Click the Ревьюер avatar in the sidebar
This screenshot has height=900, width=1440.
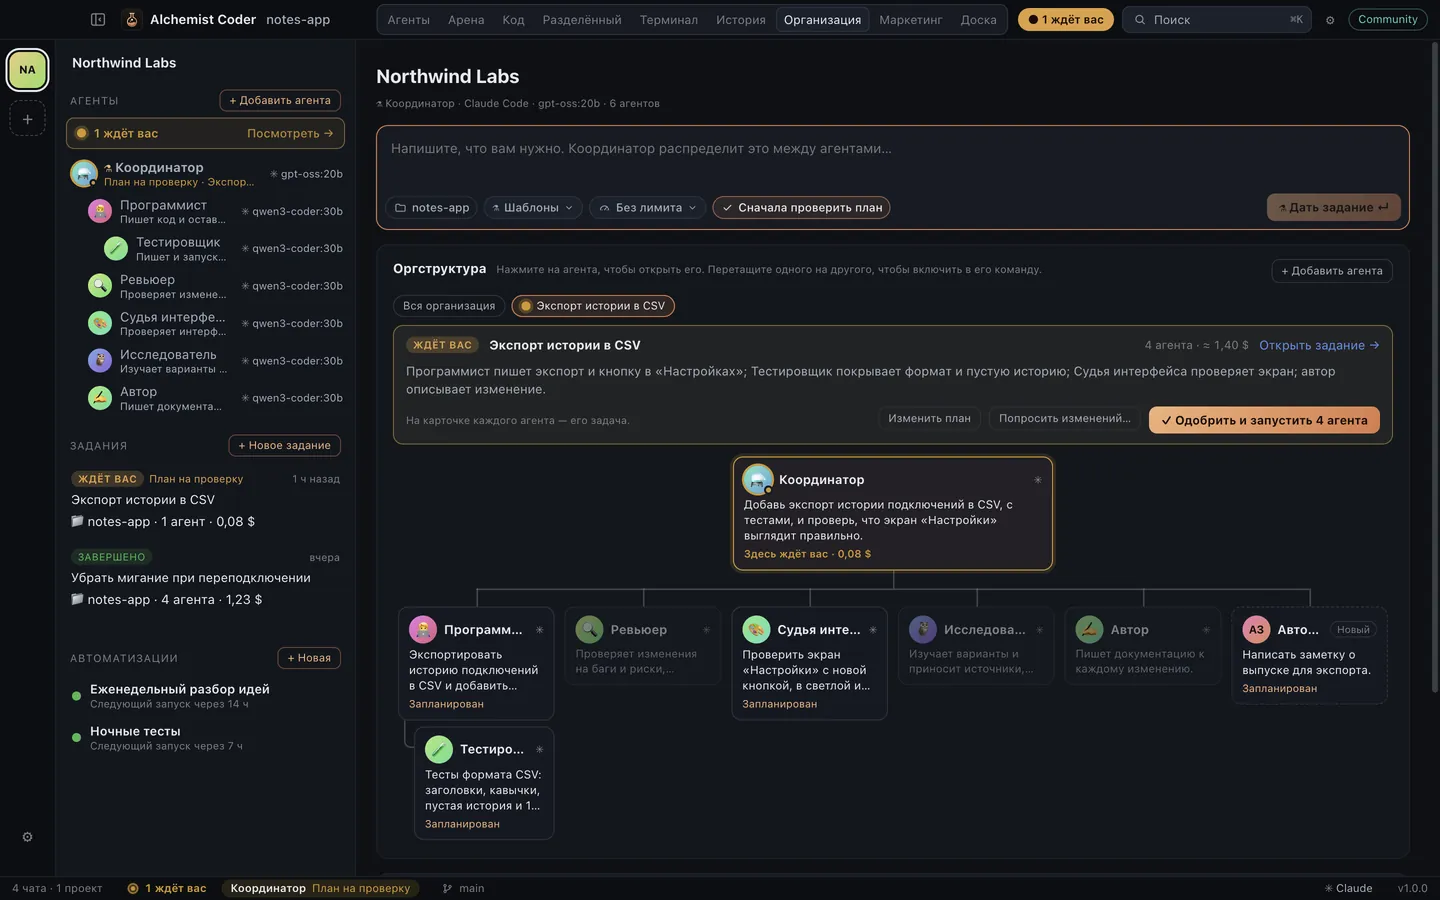tap(100, 286)
